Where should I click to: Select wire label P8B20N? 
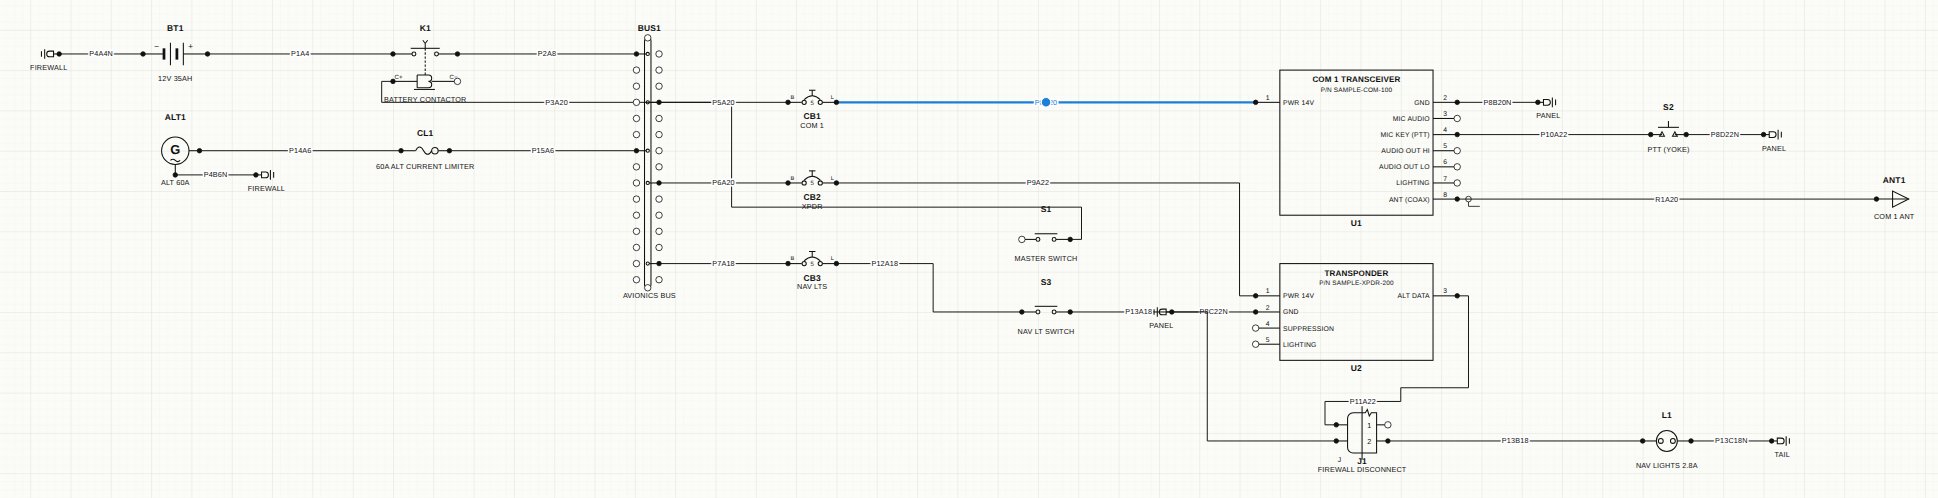point(1497,102)
